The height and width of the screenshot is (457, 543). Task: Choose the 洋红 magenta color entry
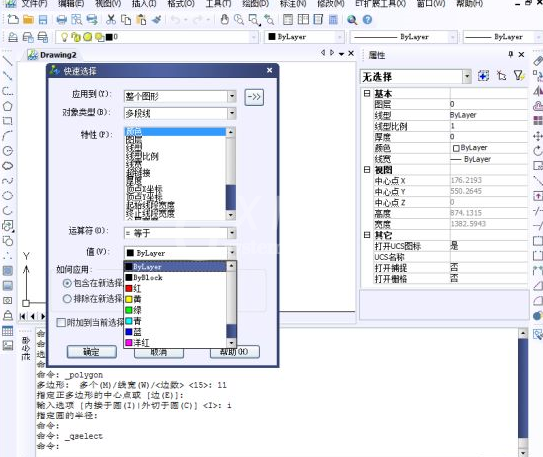click(x=175, y=343)
